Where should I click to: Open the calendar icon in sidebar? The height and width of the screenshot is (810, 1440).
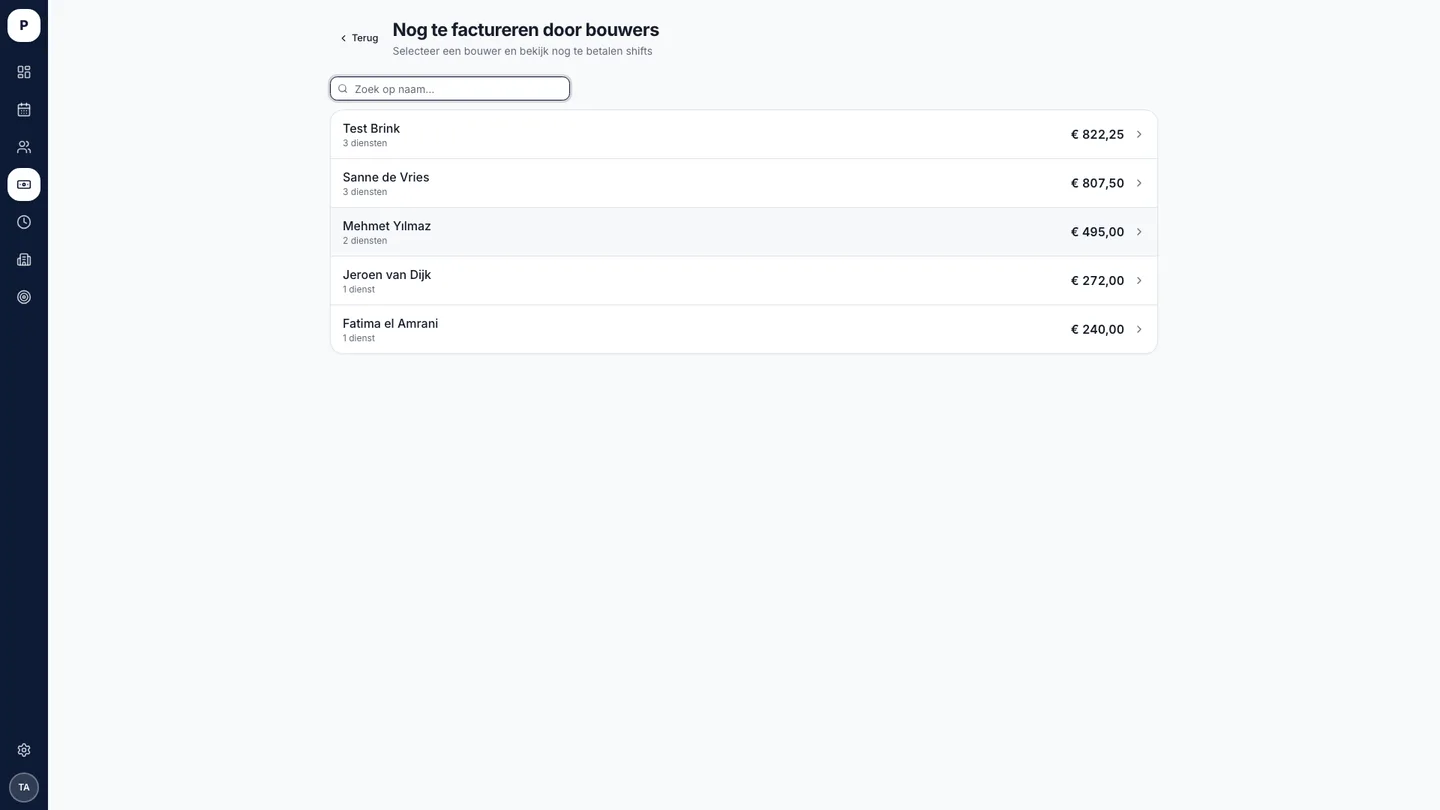tap(24, 109)
